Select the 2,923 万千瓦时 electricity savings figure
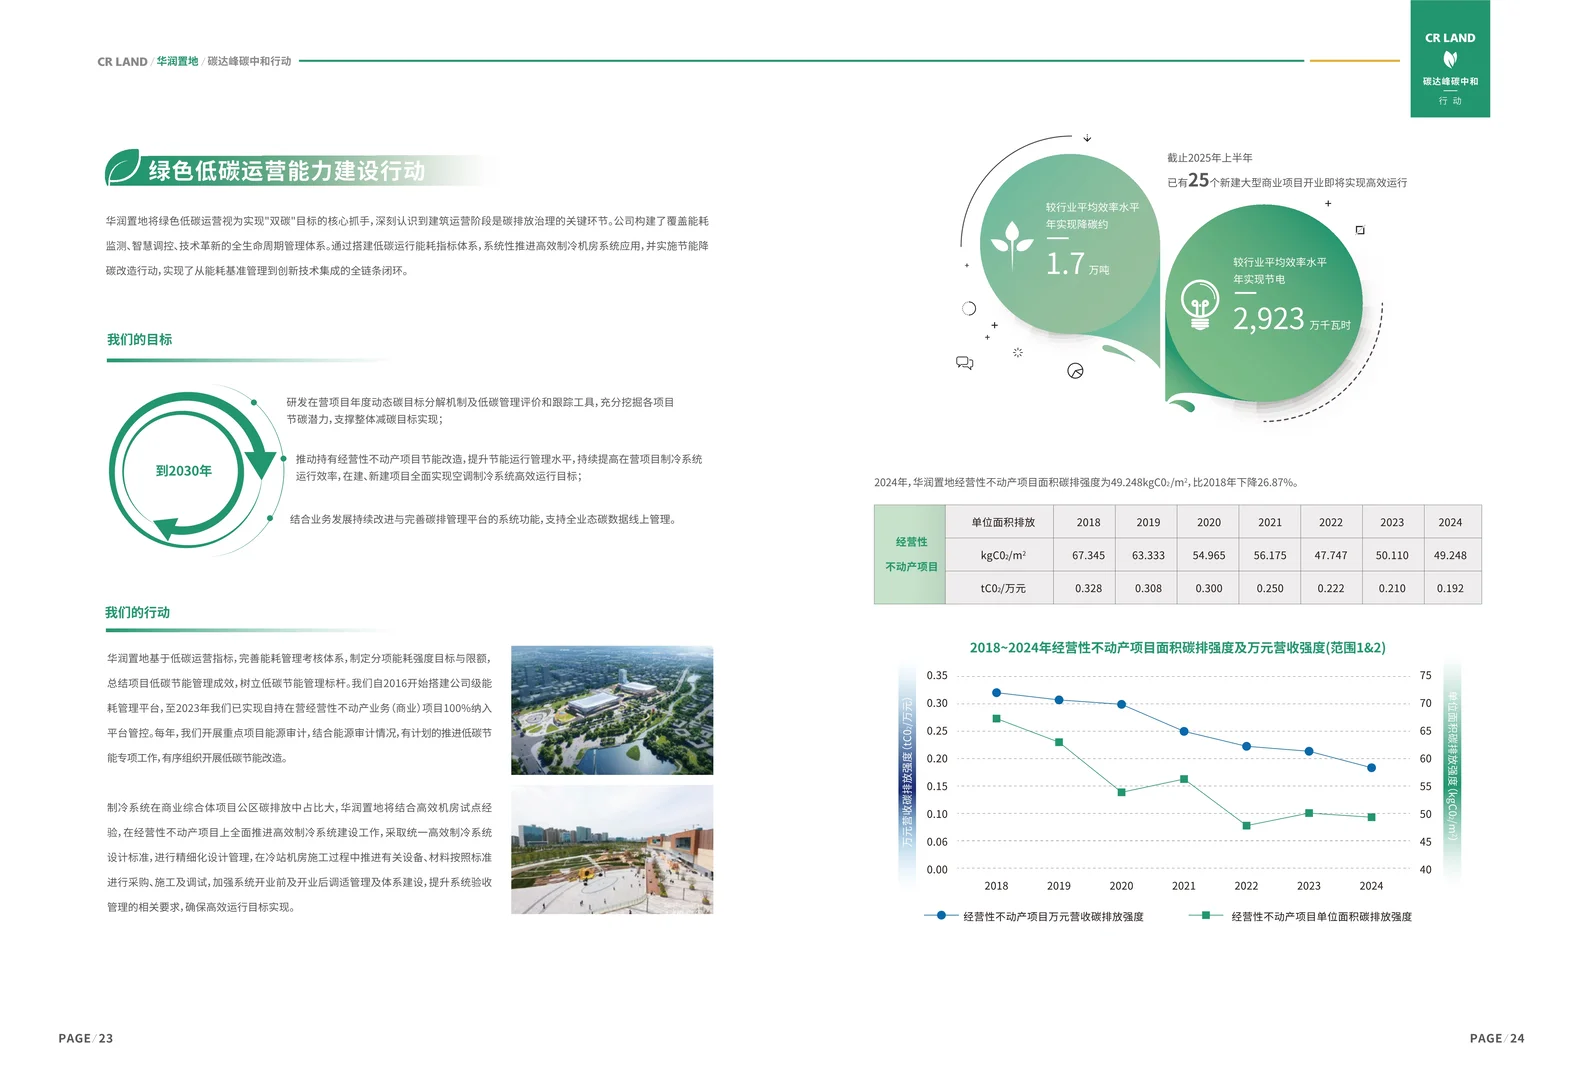Viewport: 1581px width, 1080px height. coord(1291,319)
